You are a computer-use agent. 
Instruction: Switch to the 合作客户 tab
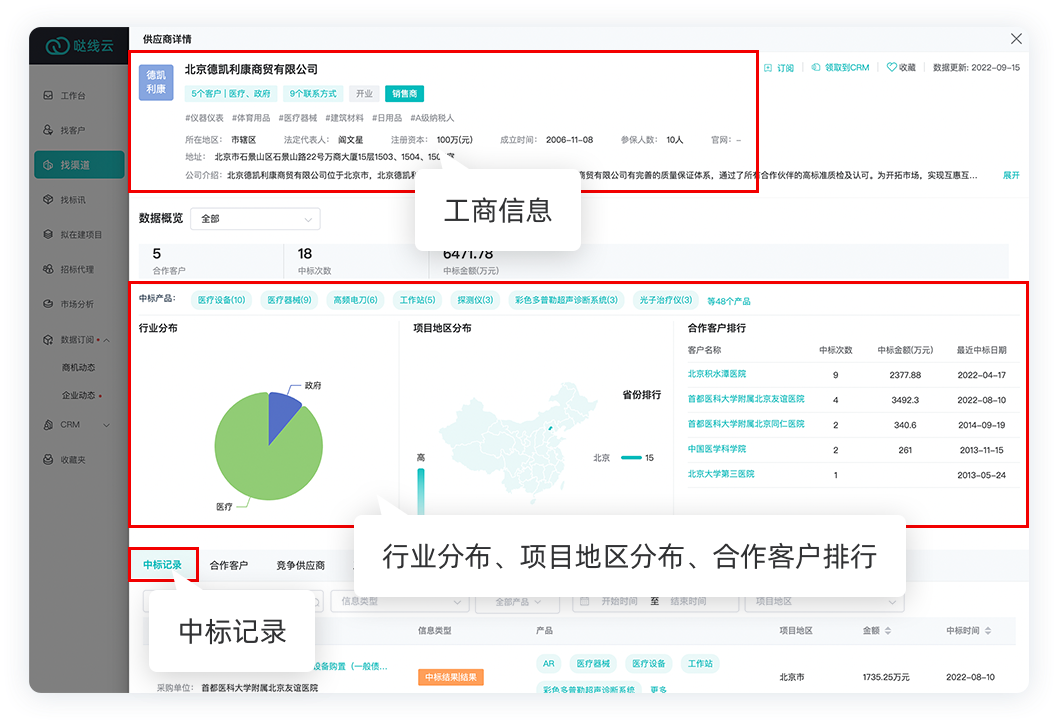click(229, 565)
